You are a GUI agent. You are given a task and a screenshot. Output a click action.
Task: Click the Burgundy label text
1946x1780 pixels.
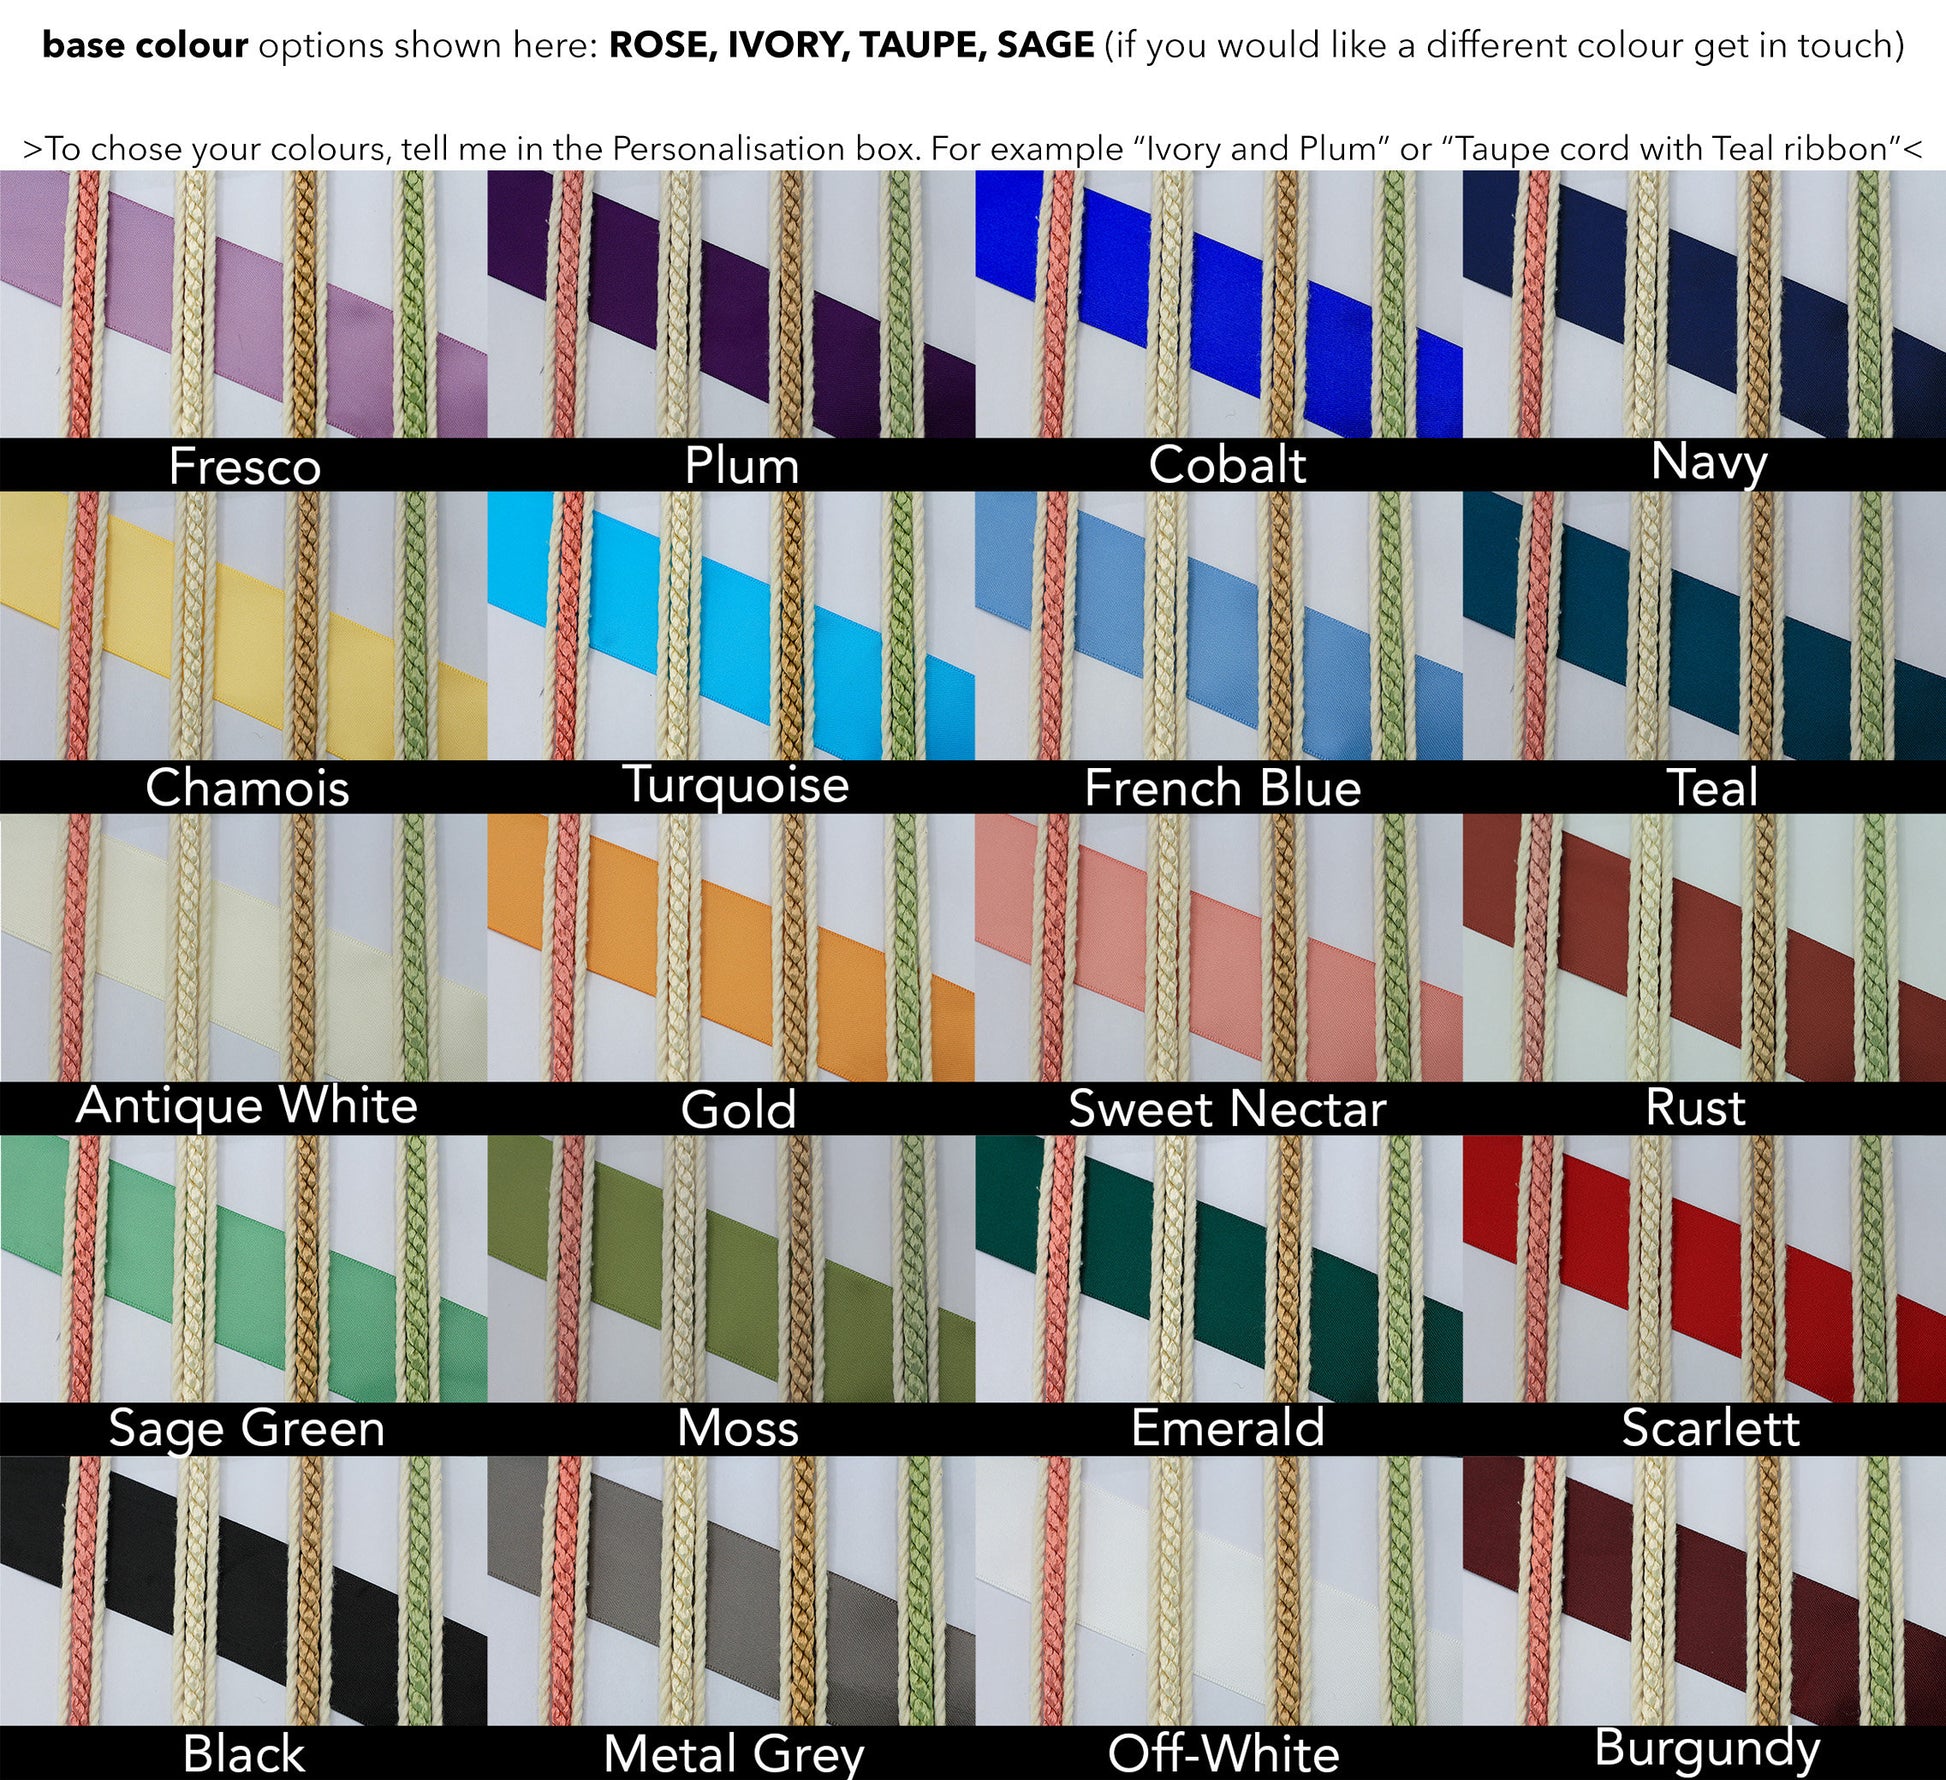1706,1748
